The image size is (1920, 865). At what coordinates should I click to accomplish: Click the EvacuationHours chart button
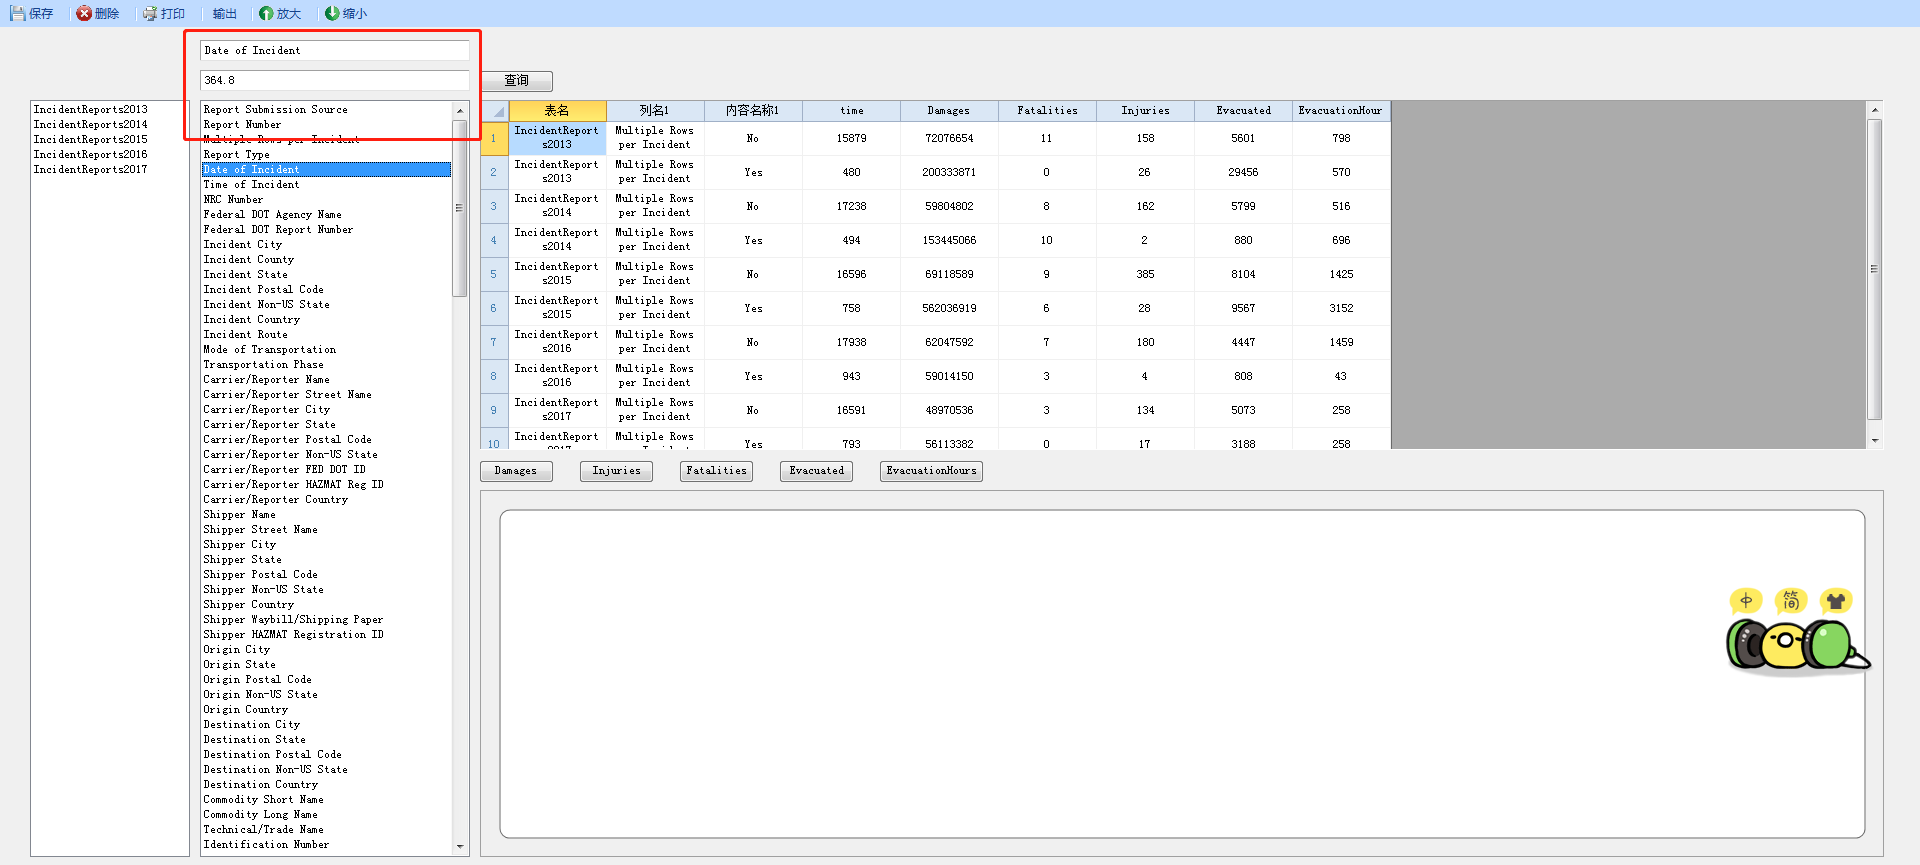click(931, 471)
